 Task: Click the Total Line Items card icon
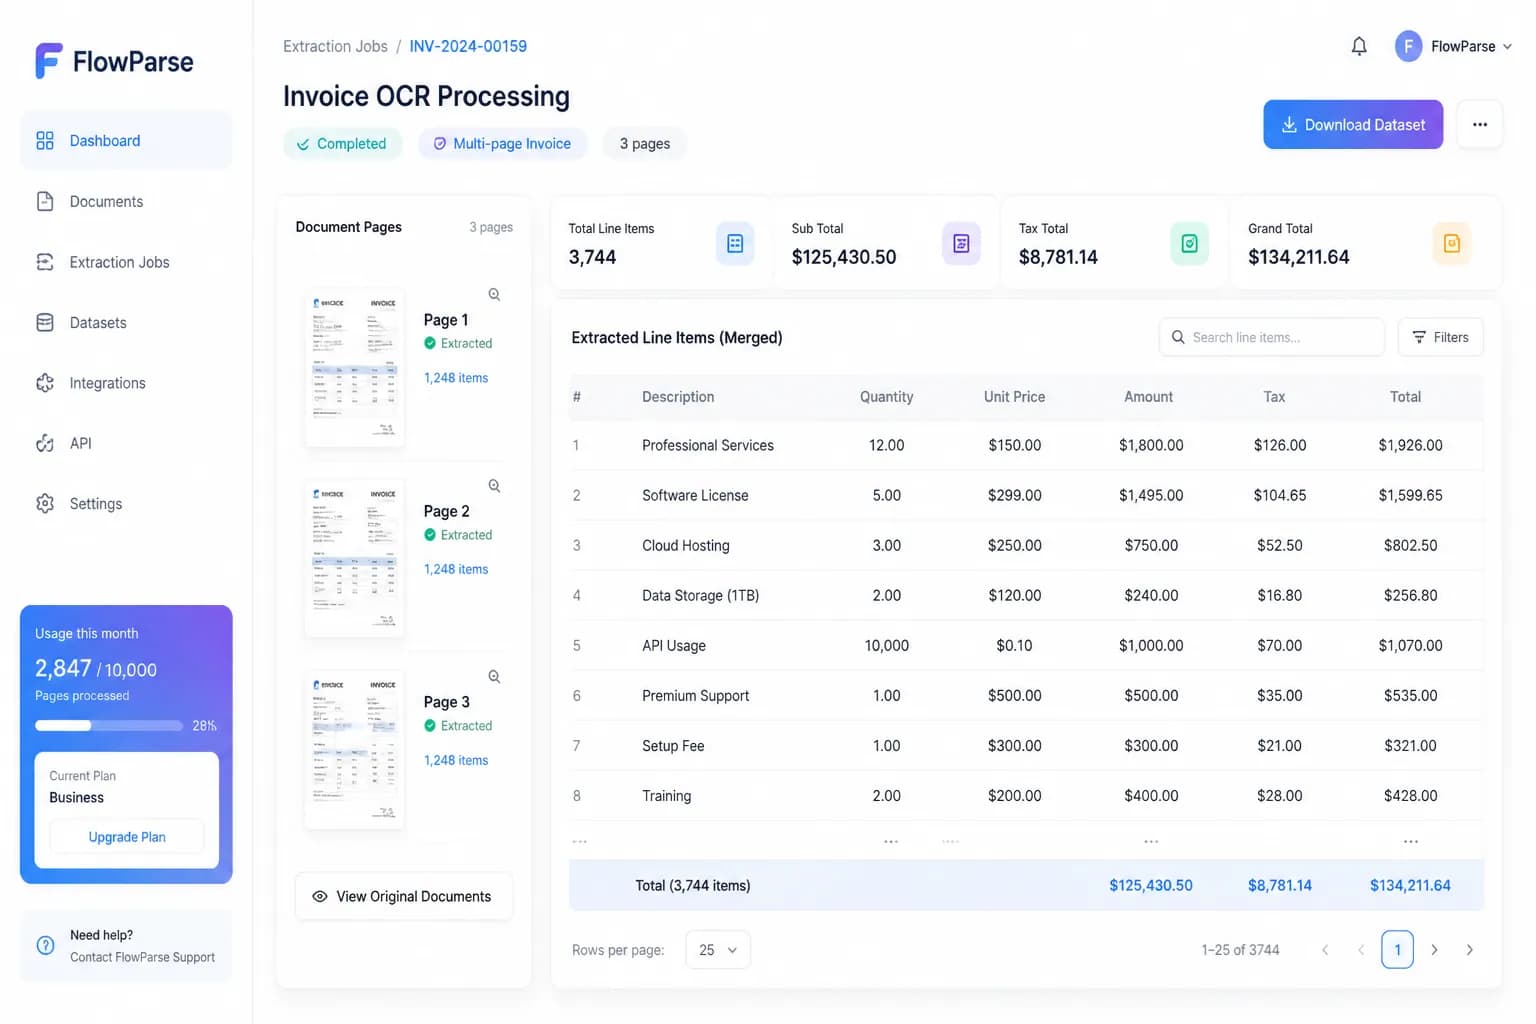click(x=735, y=243)
